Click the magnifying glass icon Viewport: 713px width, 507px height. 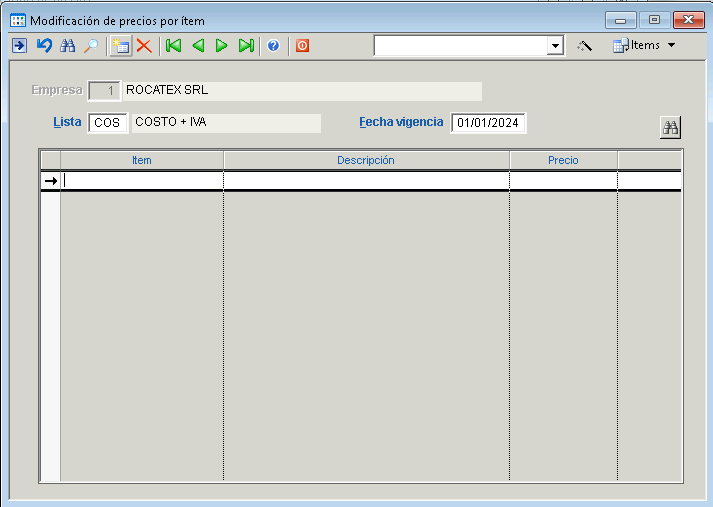(91, 46)
